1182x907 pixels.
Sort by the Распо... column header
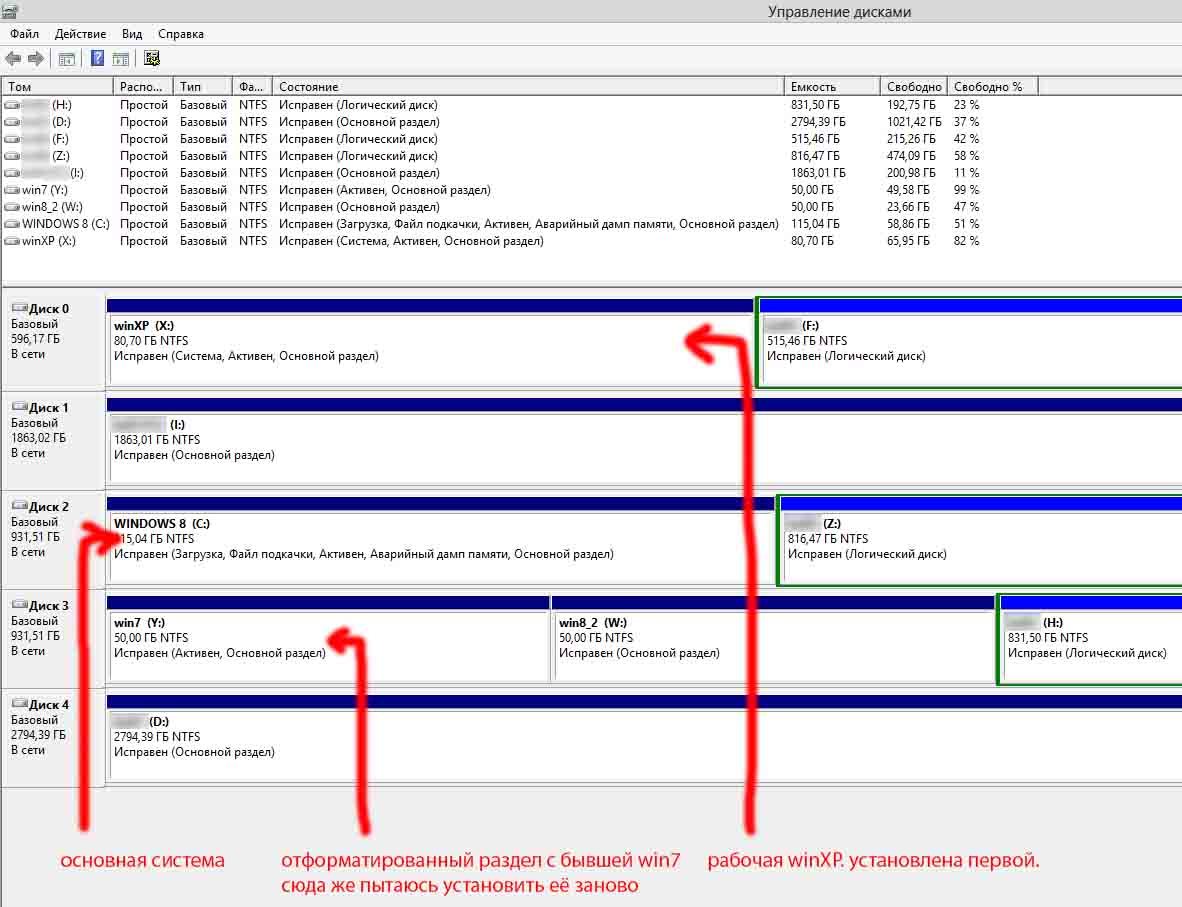point(143,87)
